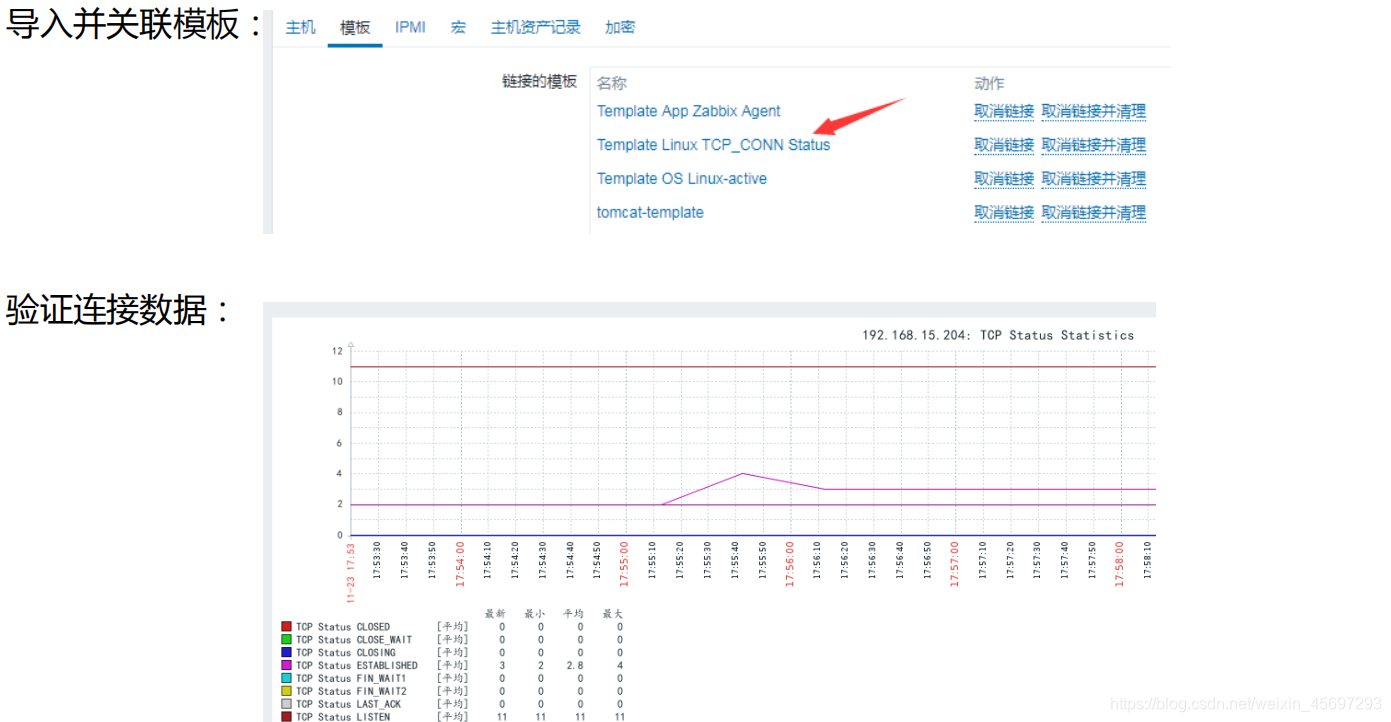Click the ESTABLISHED average value 2.8
1391x722 pixels.
[x=576, y=666]
